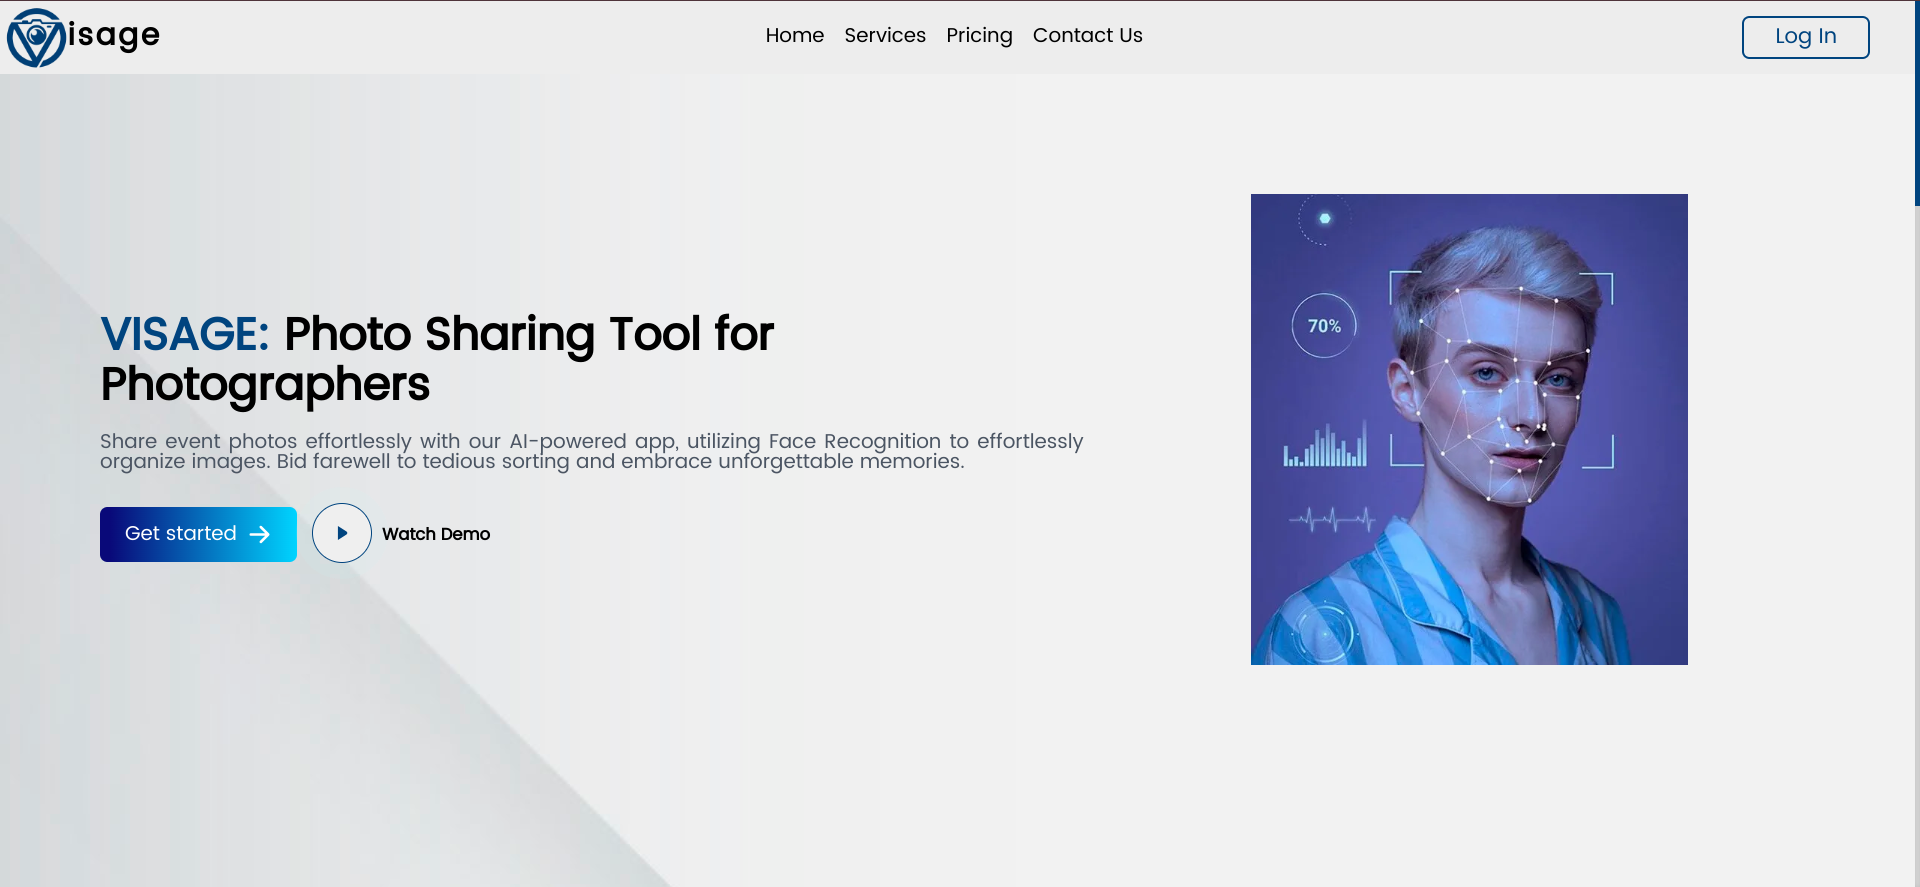The height and width of the screenshot is (887, 1920).
Task: Click the Face Recognition description paragraph
Action: coord(590,451)
